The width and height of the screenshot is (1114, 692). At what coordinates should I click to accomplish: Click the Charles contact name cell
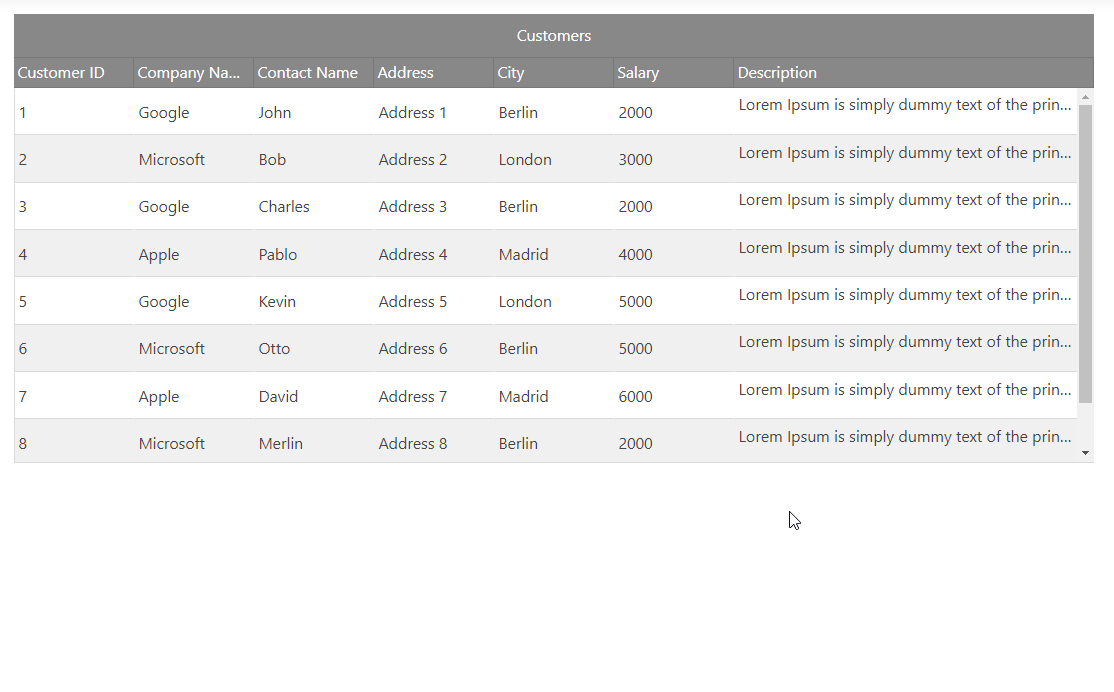click(284, 207)
